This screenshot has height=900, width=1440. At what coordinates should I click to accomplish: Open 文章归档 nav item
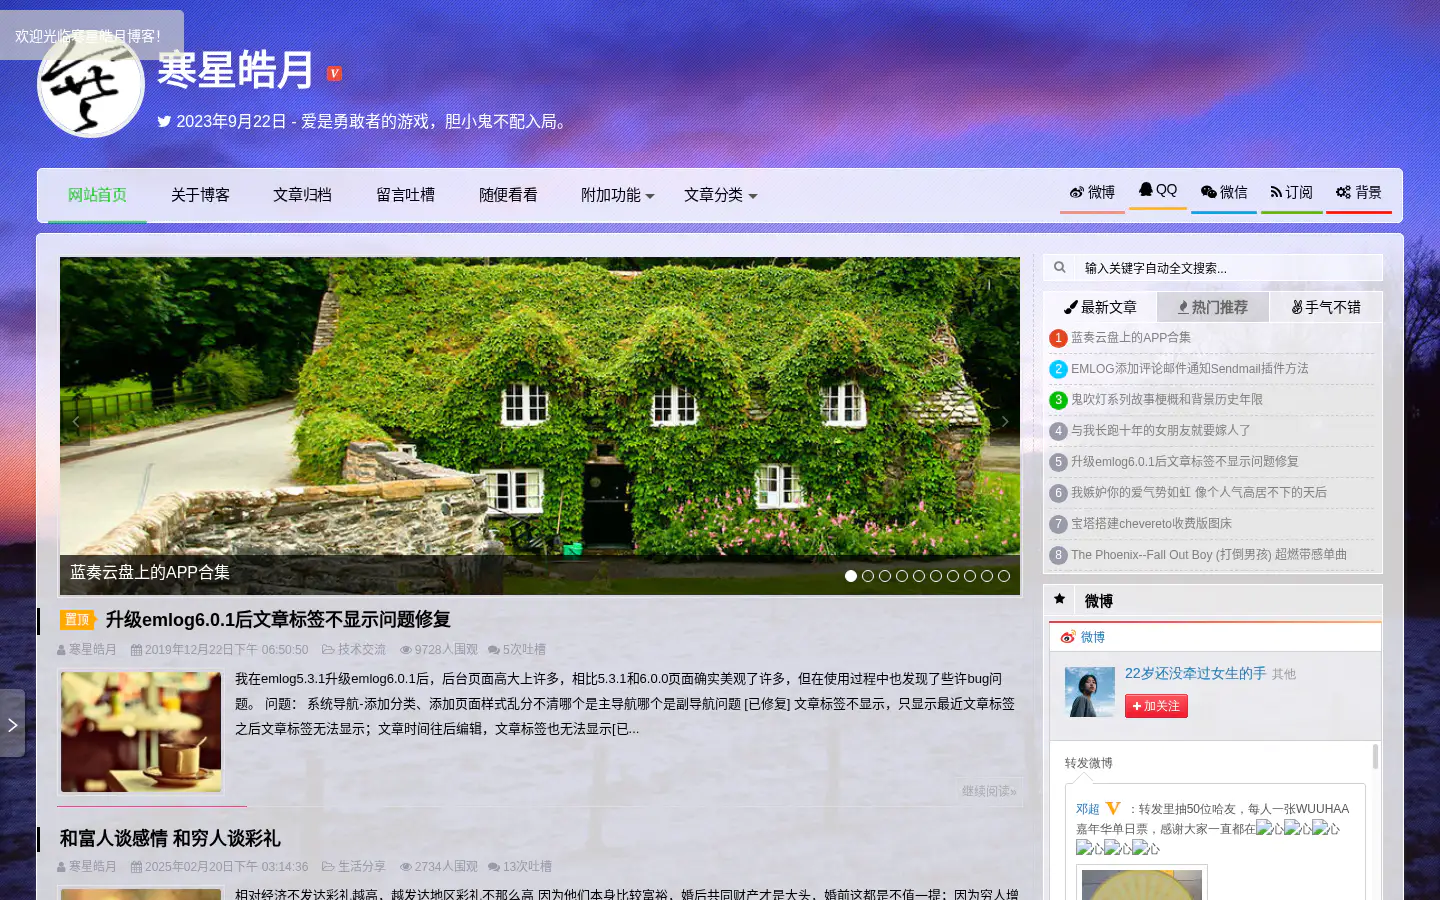[302, 195]
